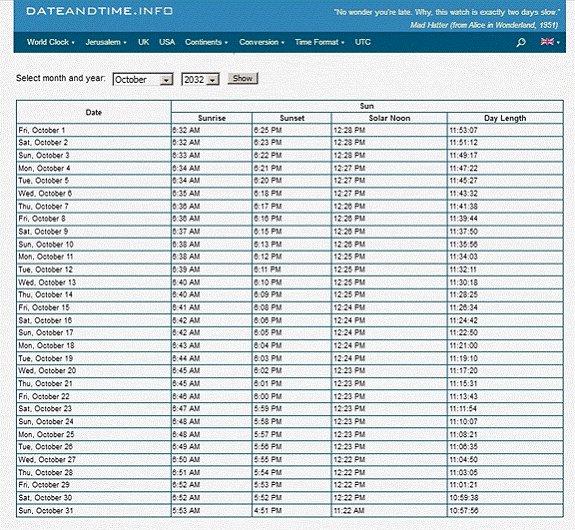Open the month dropdown showing October
The width and height of the screenshot is (575, 530).
coord(143,79)
